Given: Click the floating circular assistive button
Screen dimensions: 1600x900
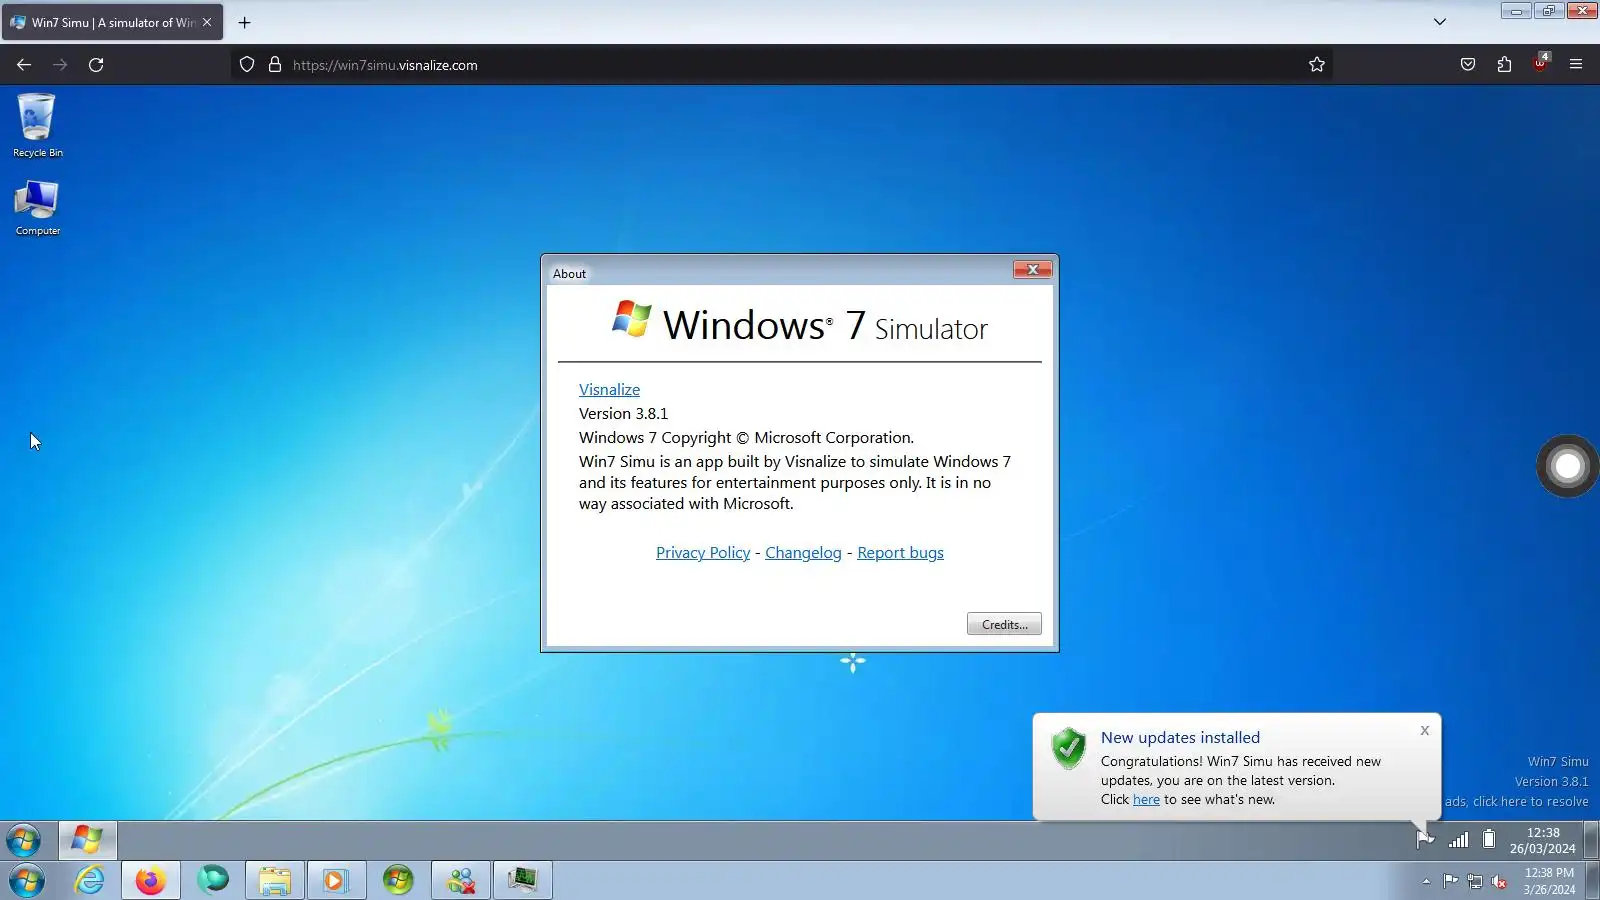Looking at the screenshot, I should pyautogui.click(x=1567, y=465).
